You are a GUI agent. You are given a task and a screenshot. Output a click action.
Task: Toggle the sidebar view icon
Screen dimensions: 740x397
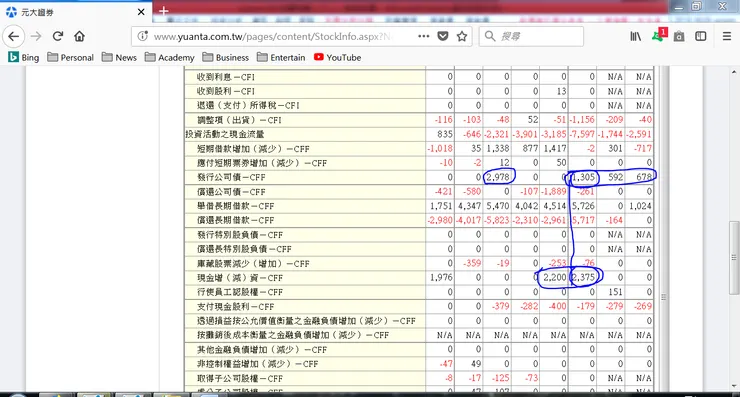701,36
